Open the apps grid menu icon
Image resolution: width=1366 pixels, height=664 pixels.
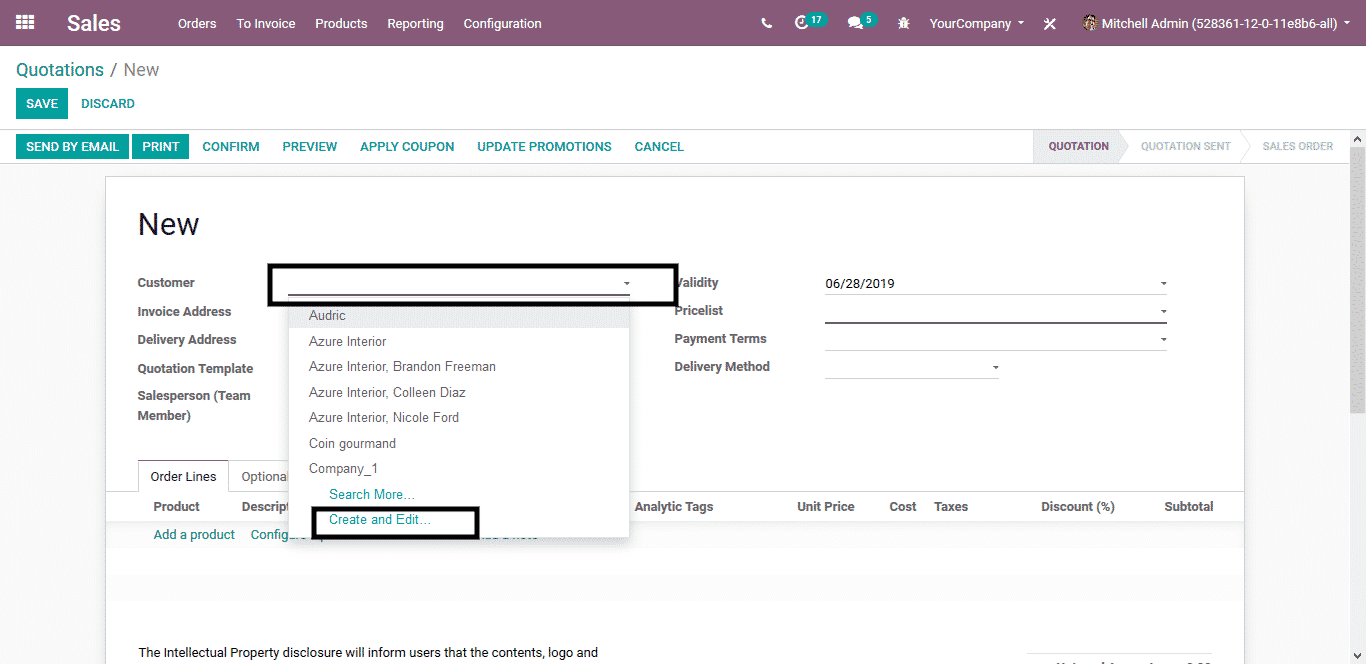coord(25,22)
